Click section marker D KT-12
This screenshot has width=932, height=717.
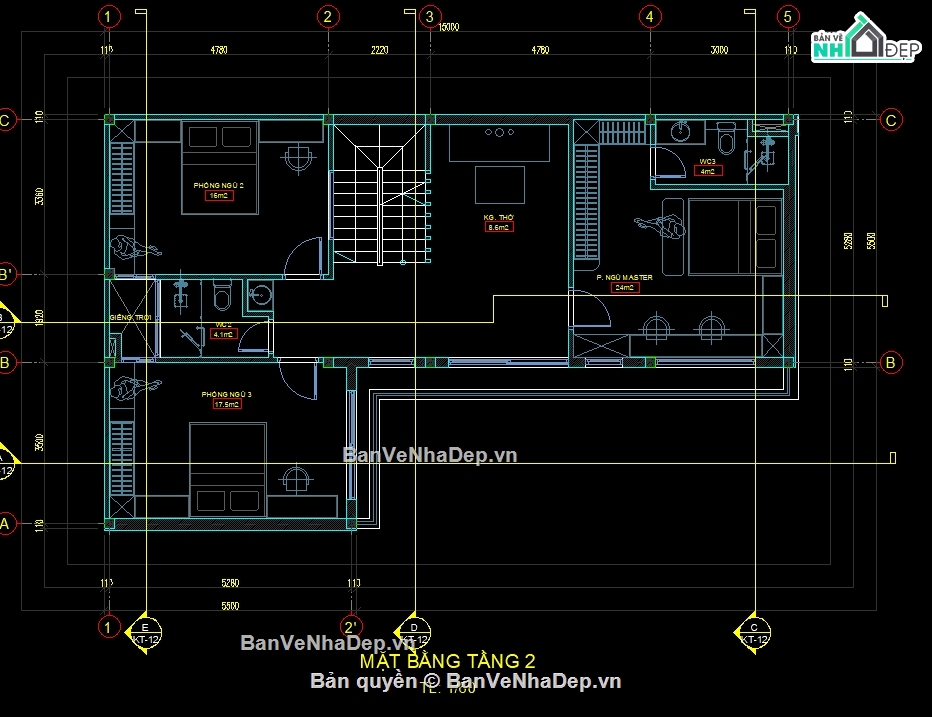coord(414,634)
